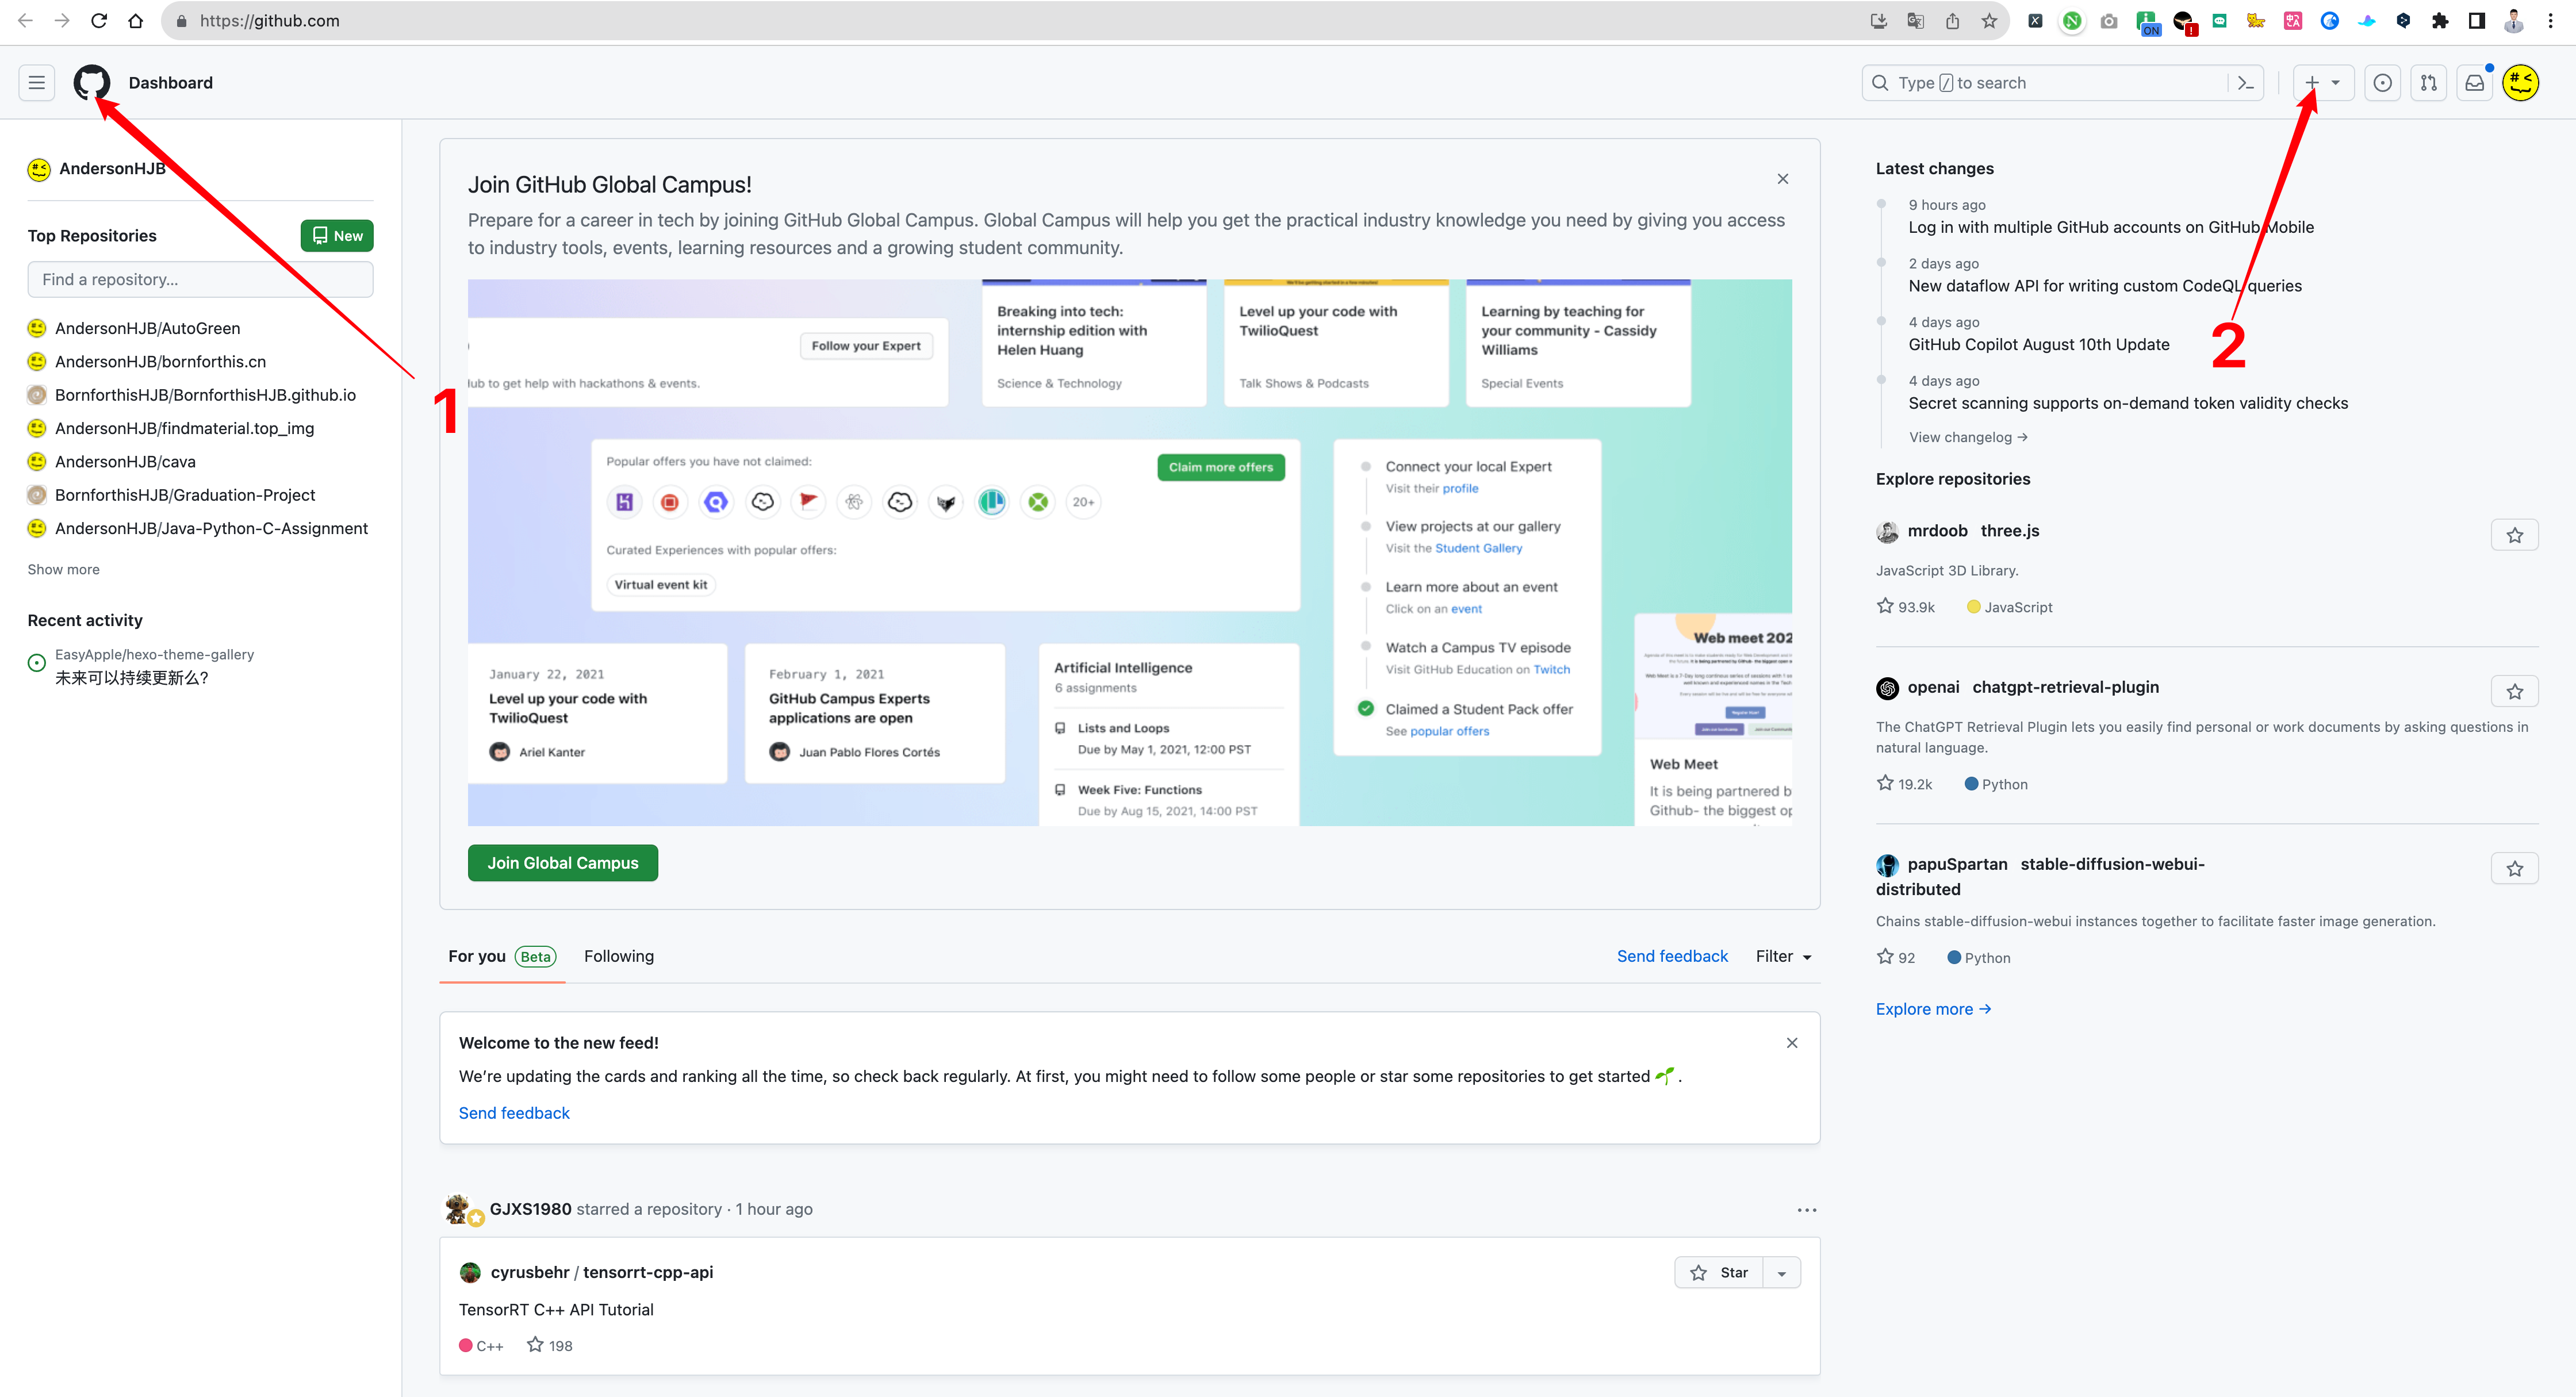Click Send feedback in welcome notice
Screen dimensions: 2576x1397
[514, 1113]
